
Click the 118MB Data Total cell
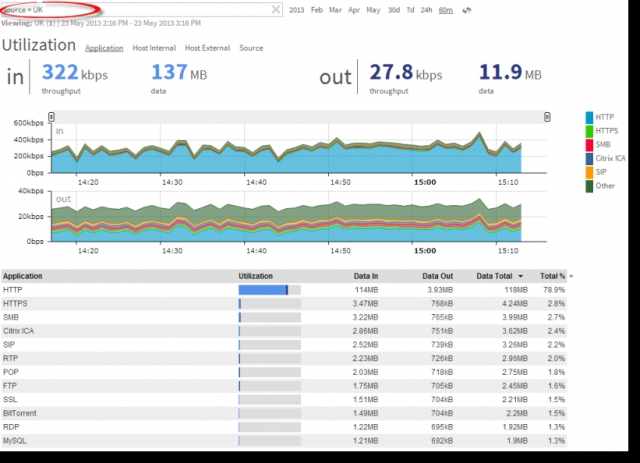(516, 290)
